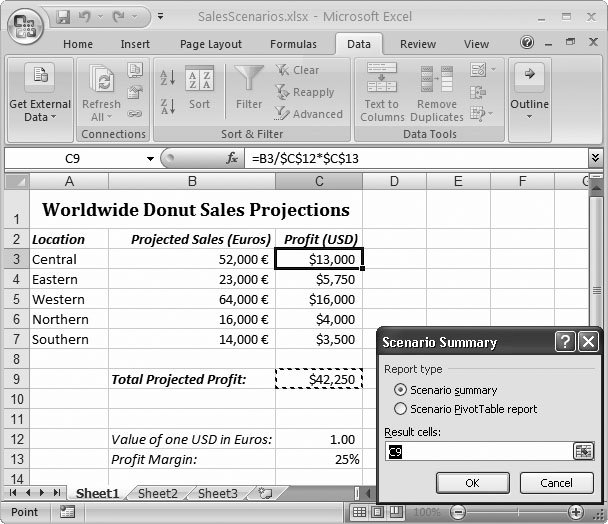The width and height of the screenshot is (608, 524).
Task: Select cell with 52,000 € Central sales
Action: (192, 259)
